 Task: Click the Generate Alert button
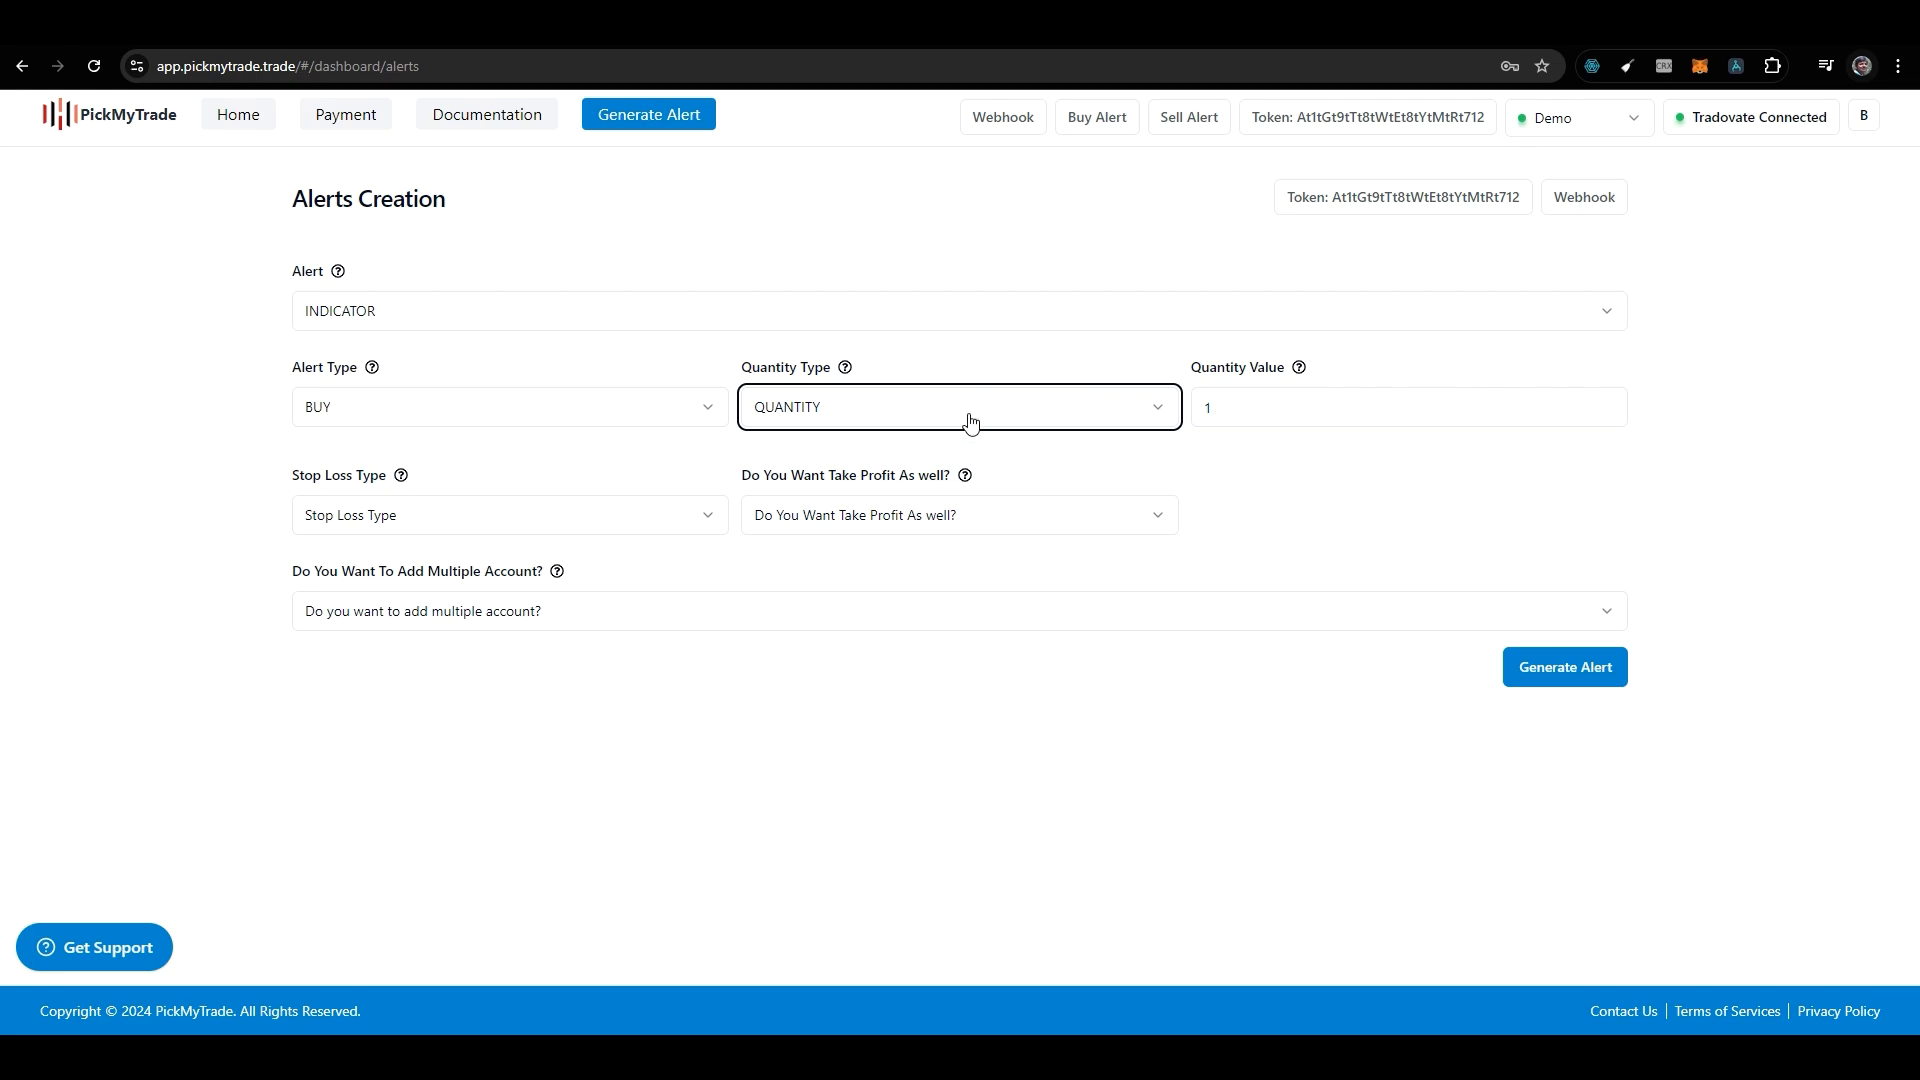click(1565, 666)
